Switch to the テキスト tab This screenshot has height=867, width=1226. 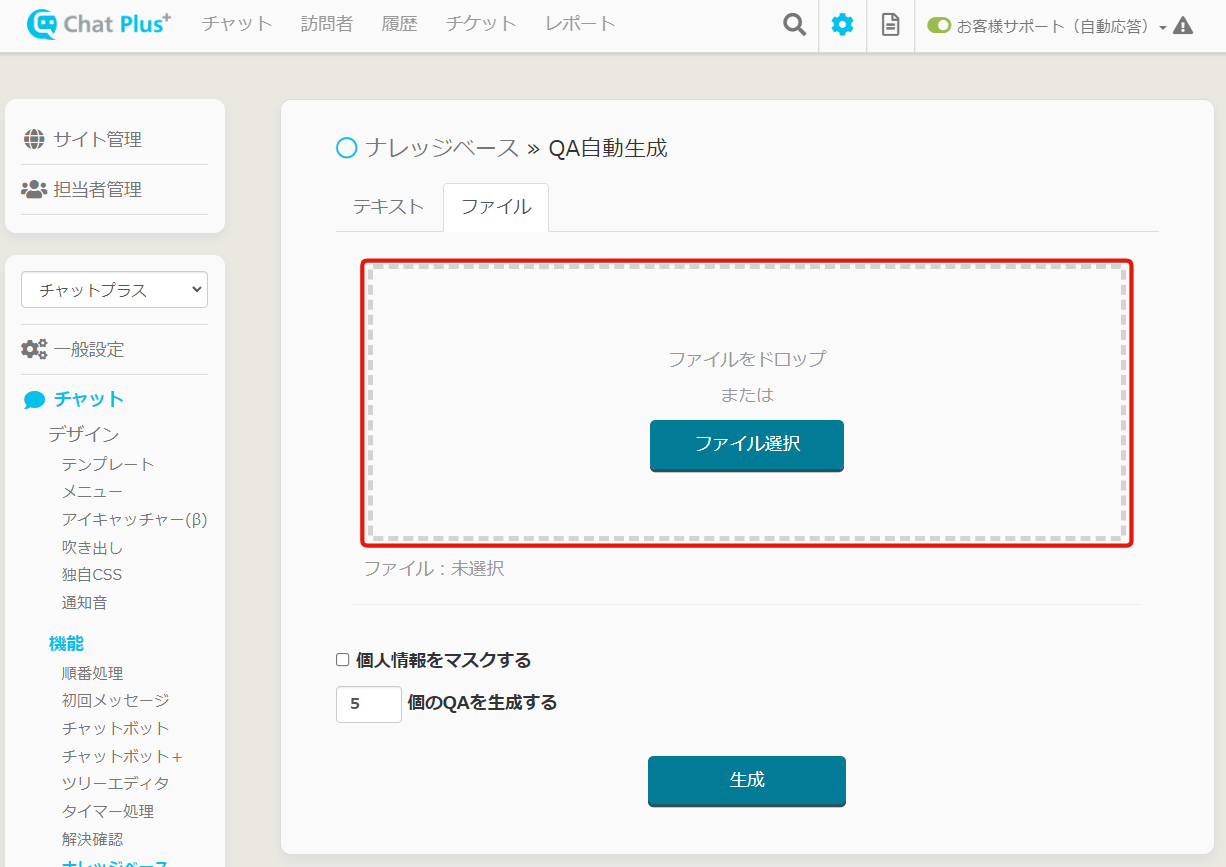(388, 207)
